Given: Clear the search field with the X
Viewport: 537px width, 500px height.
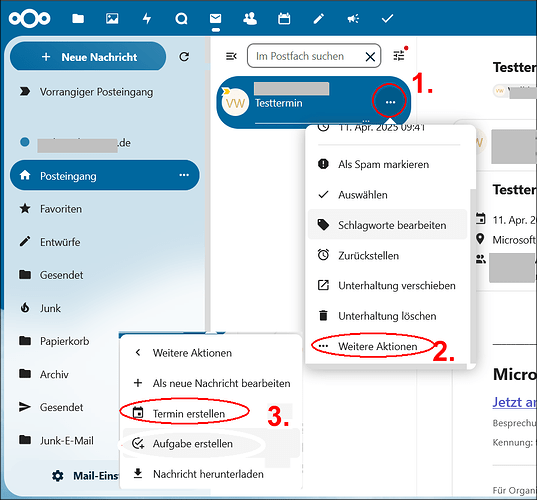Looking at the screenshot, I should click(370, 57).
